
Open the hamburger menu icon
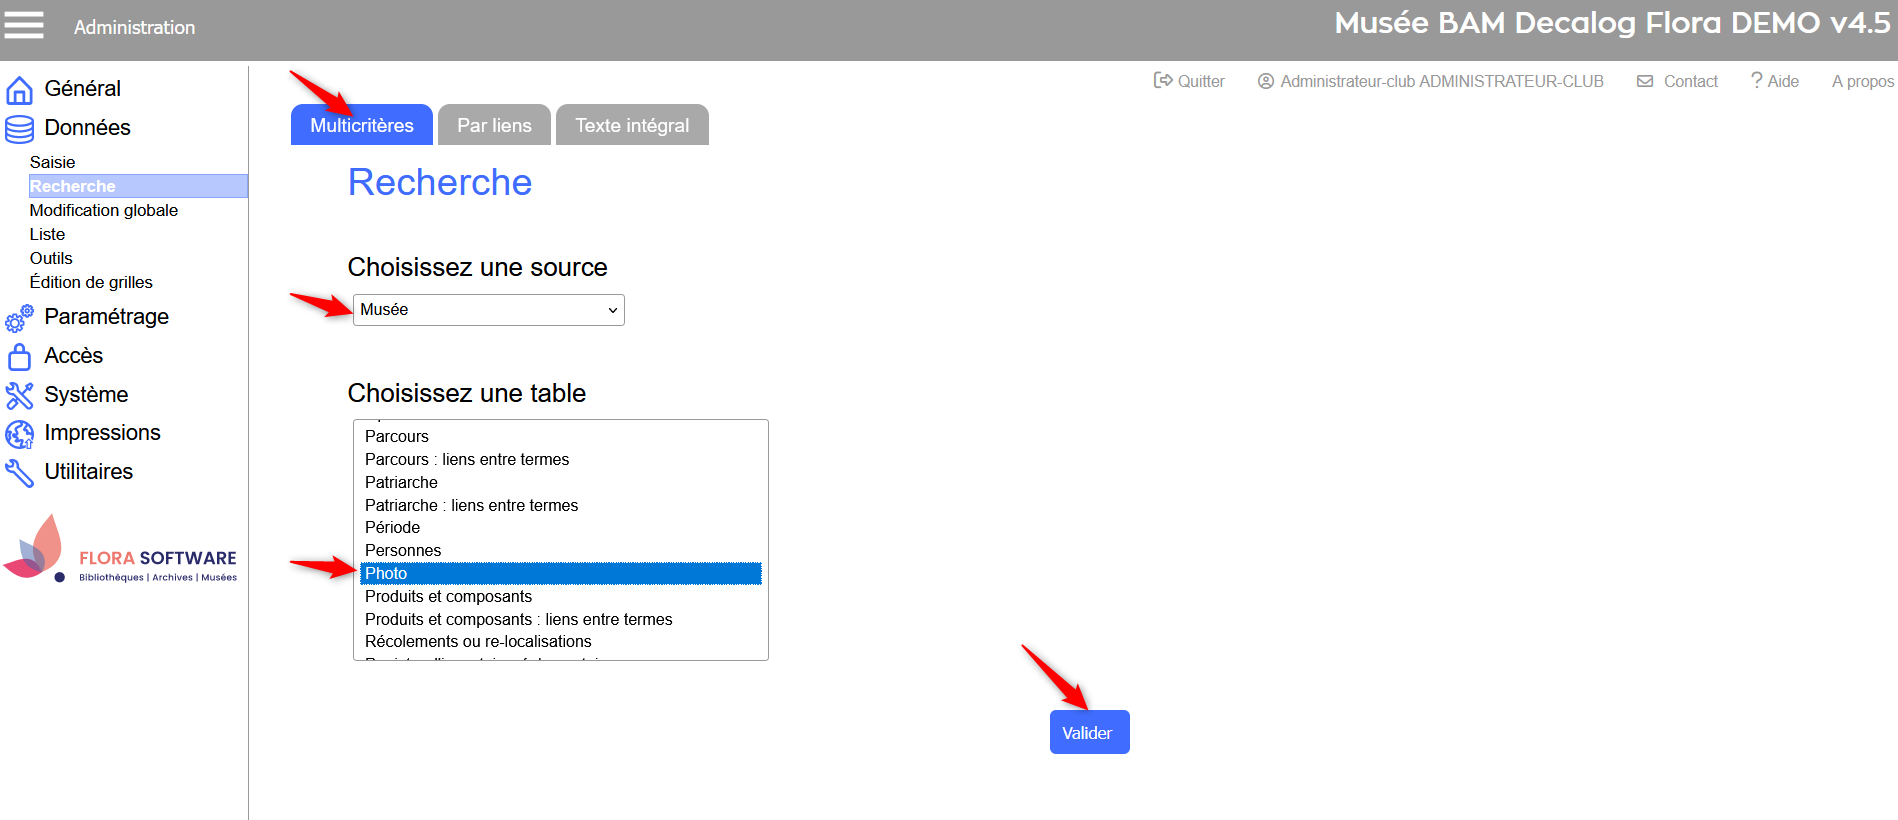click(x=24, y=25)
